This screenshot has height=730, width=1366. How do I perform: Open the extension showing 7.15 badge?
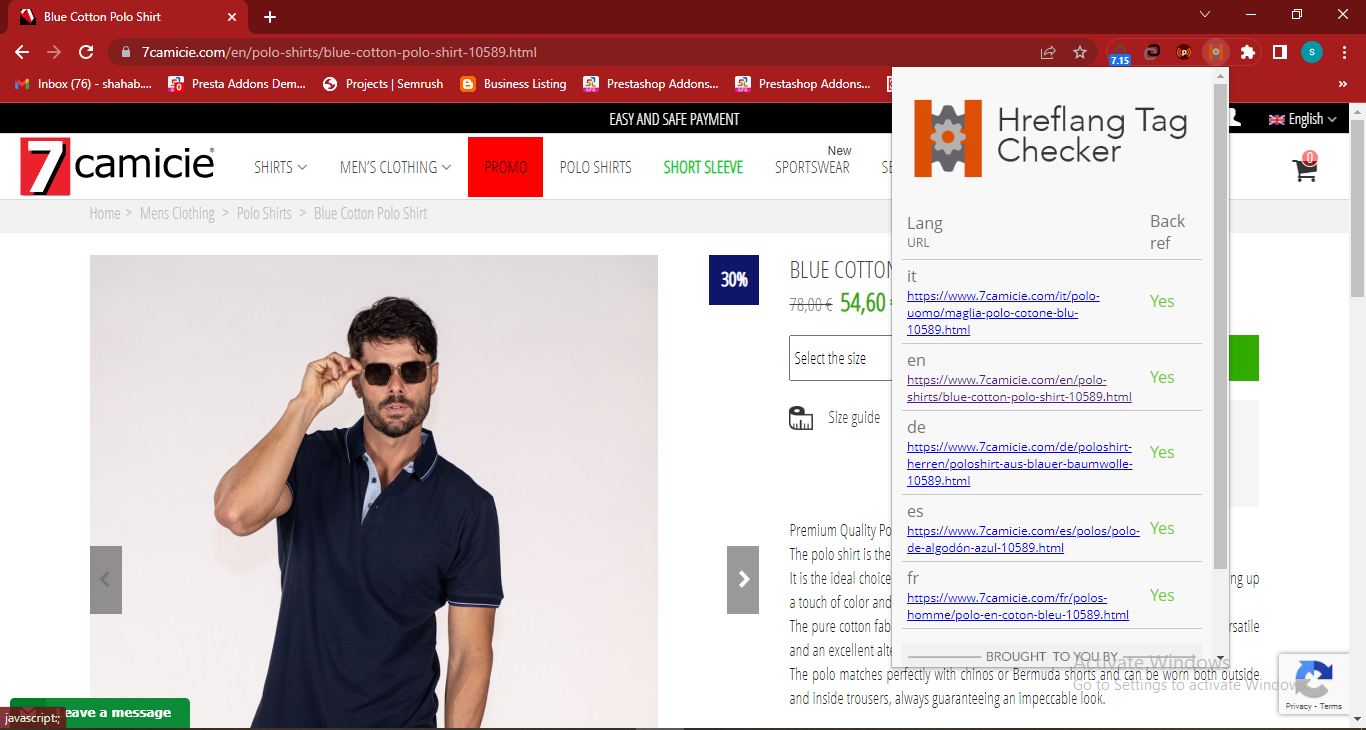1120,53
